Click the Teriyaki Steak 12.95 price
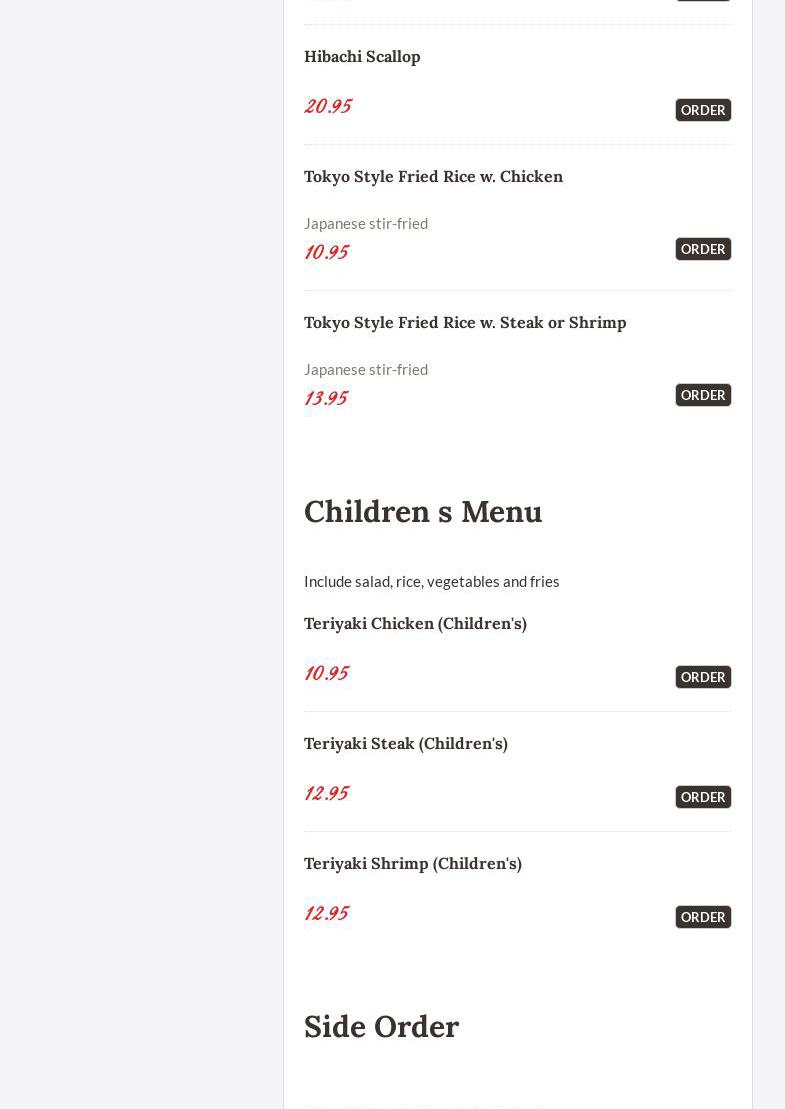This screenshot has width=785, height=1109. coord(326,793)
